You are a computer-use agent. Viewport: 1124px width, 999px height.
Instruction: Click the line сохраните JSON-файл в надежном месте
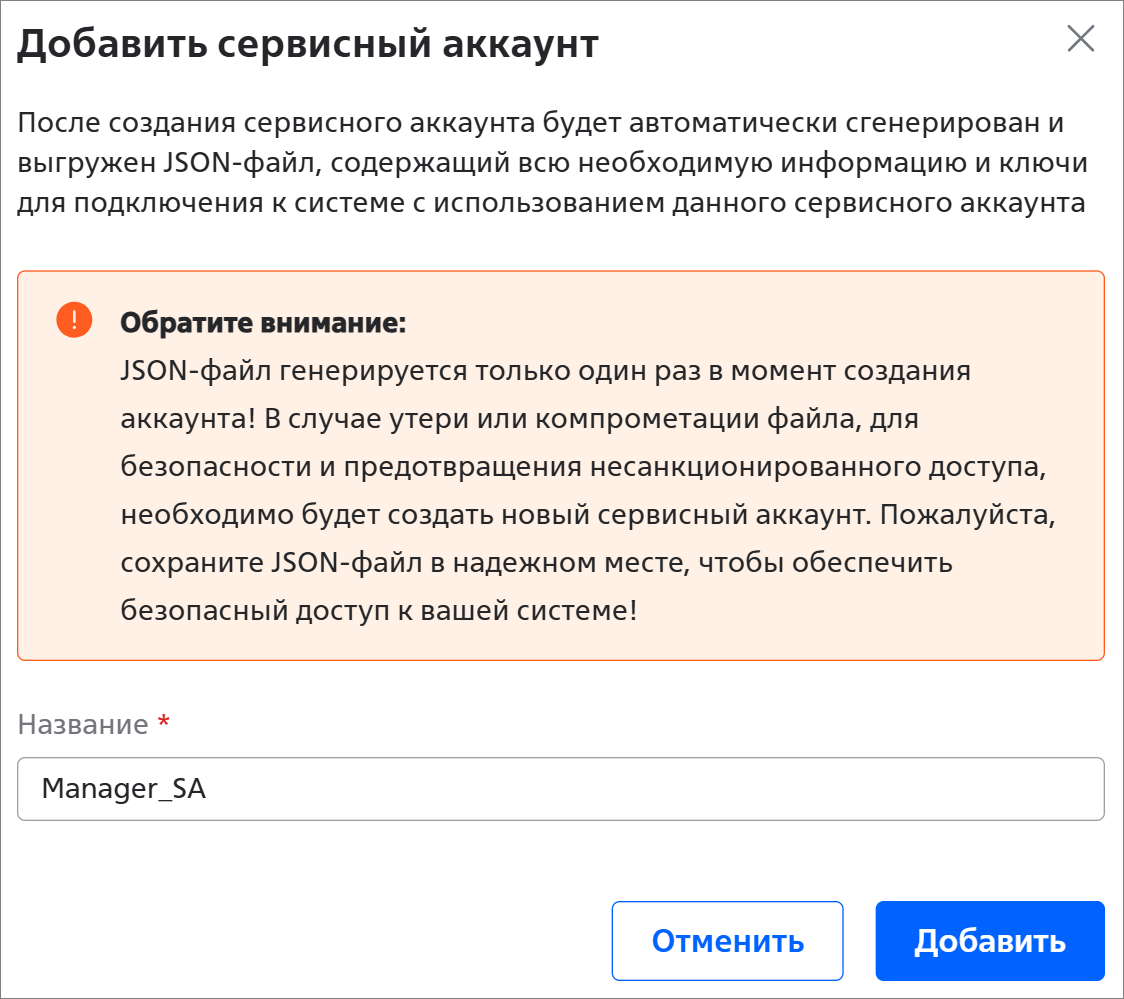tap(536, 563)
